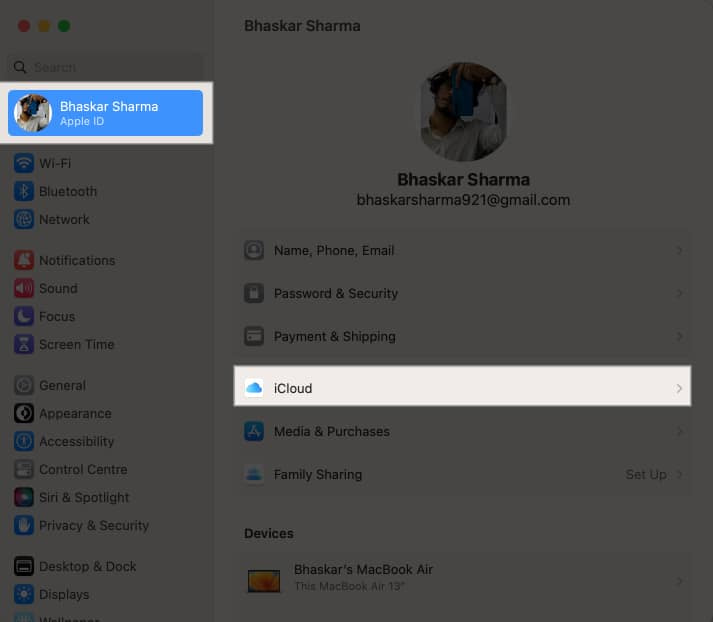
Task: Open Payment & Shipping chevron arrow
Action: tap(679, 337)
